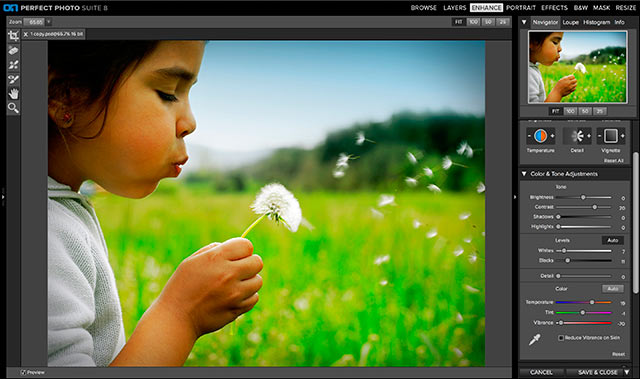Collapse the right panel with arrow
Screen dimensions: 640x379
click(x=515, y=197)
